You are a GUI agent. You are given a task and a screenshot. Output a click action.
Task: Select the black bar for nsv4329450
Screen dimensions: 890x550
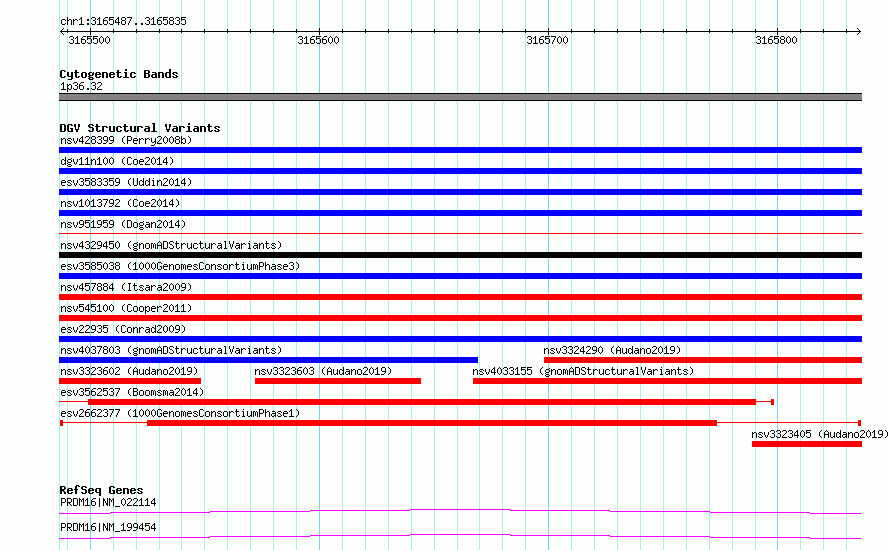point(460,255)
